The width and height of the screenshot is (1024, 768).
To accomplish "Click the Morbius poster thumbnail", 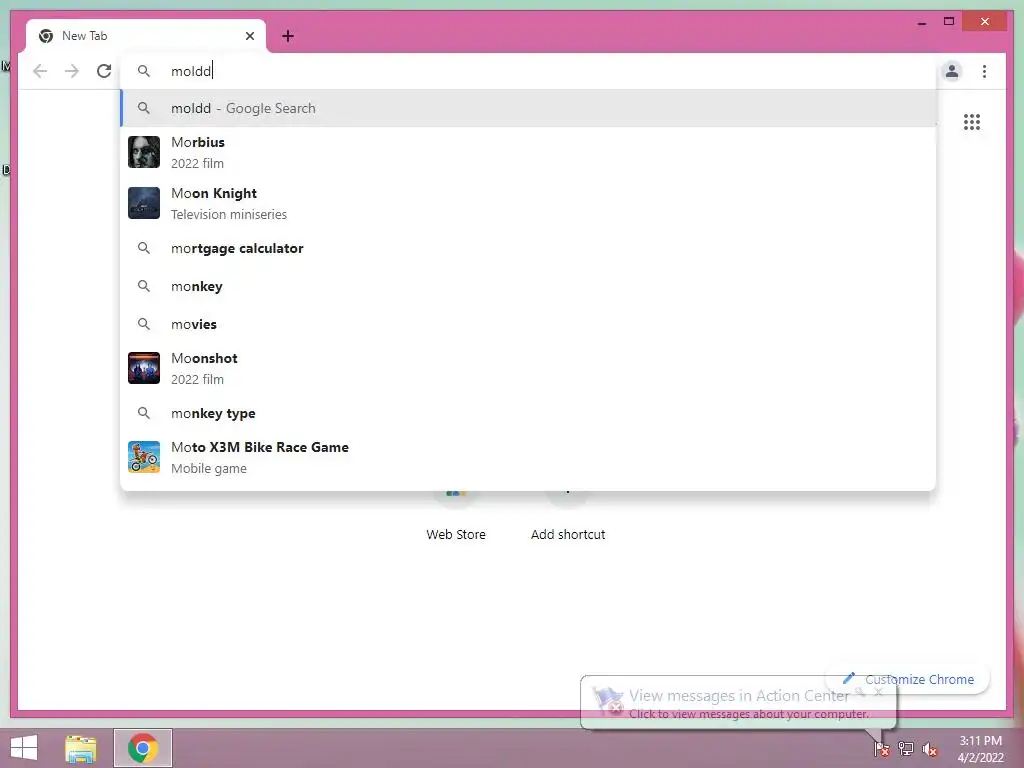I will pyautogui.click(x=144, y=152).
